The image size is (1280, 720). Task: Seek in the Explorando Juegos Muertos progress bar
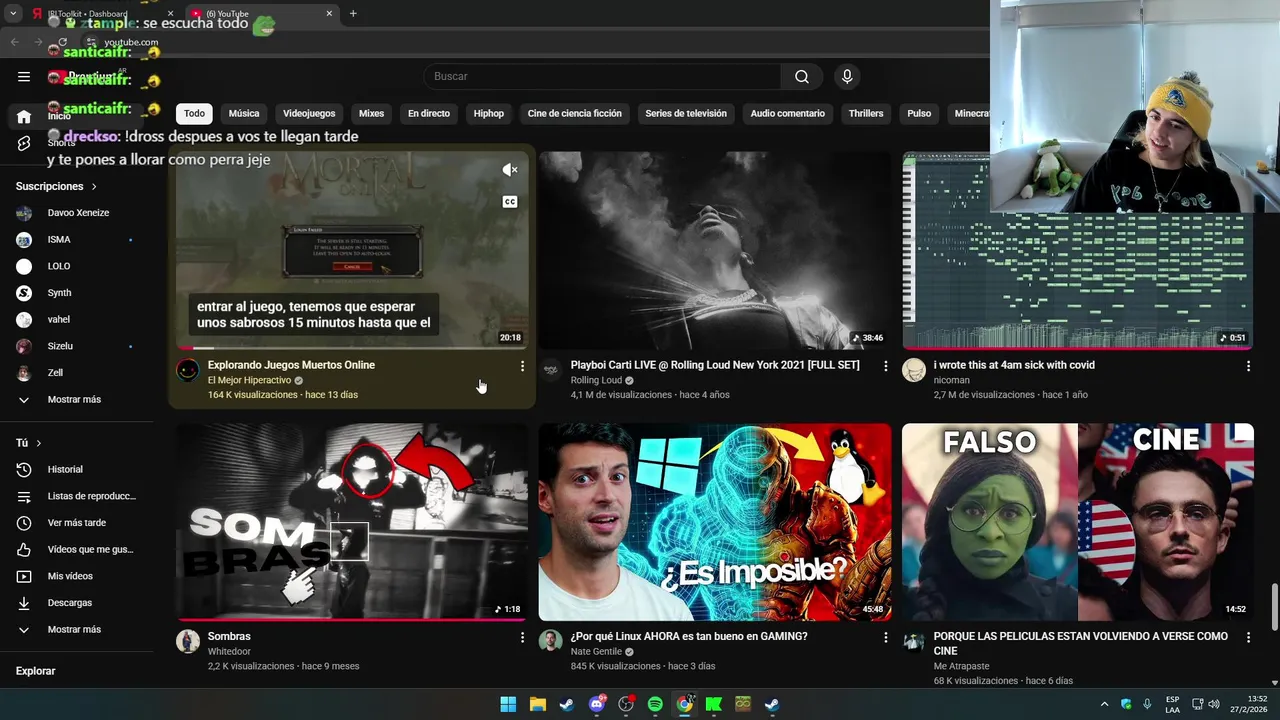pyautogui.click(x=352, y=348)
